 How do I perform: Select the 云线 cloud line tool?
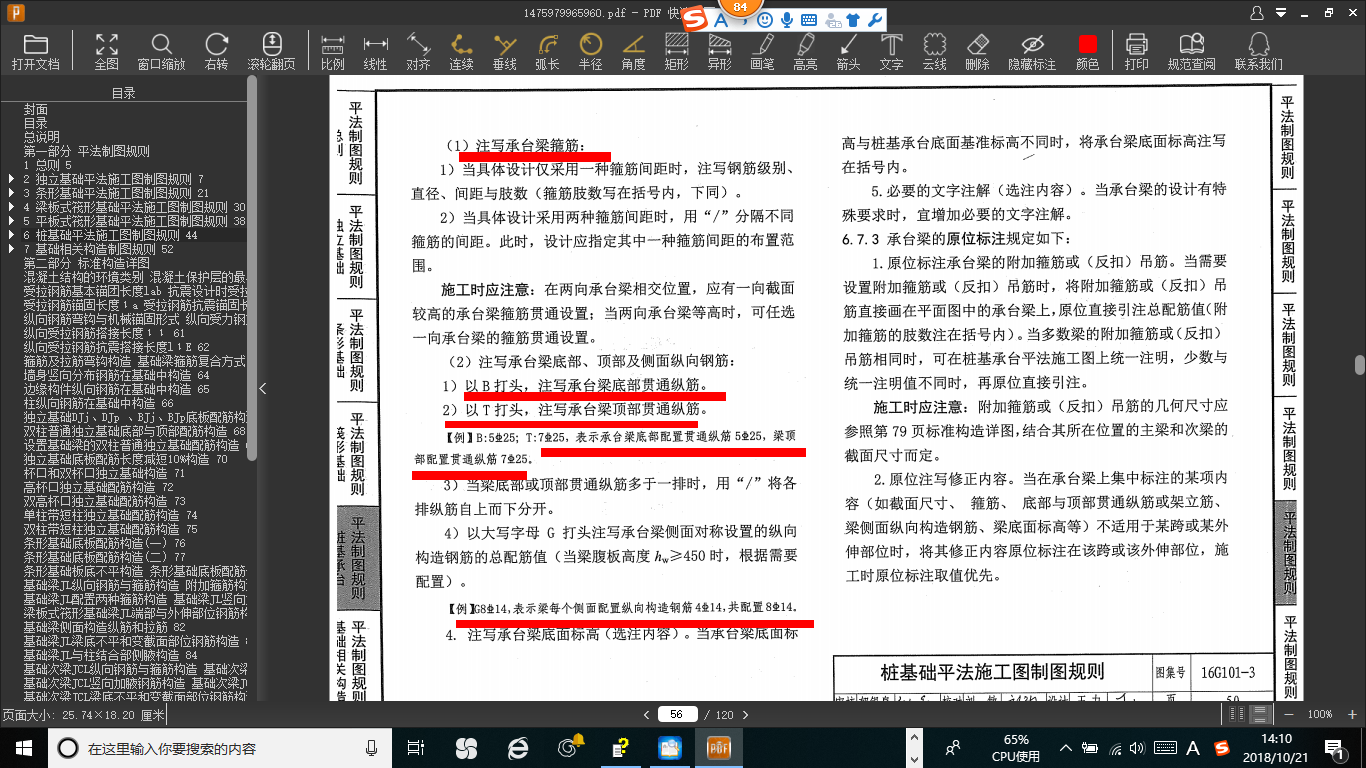pos(934,52)
